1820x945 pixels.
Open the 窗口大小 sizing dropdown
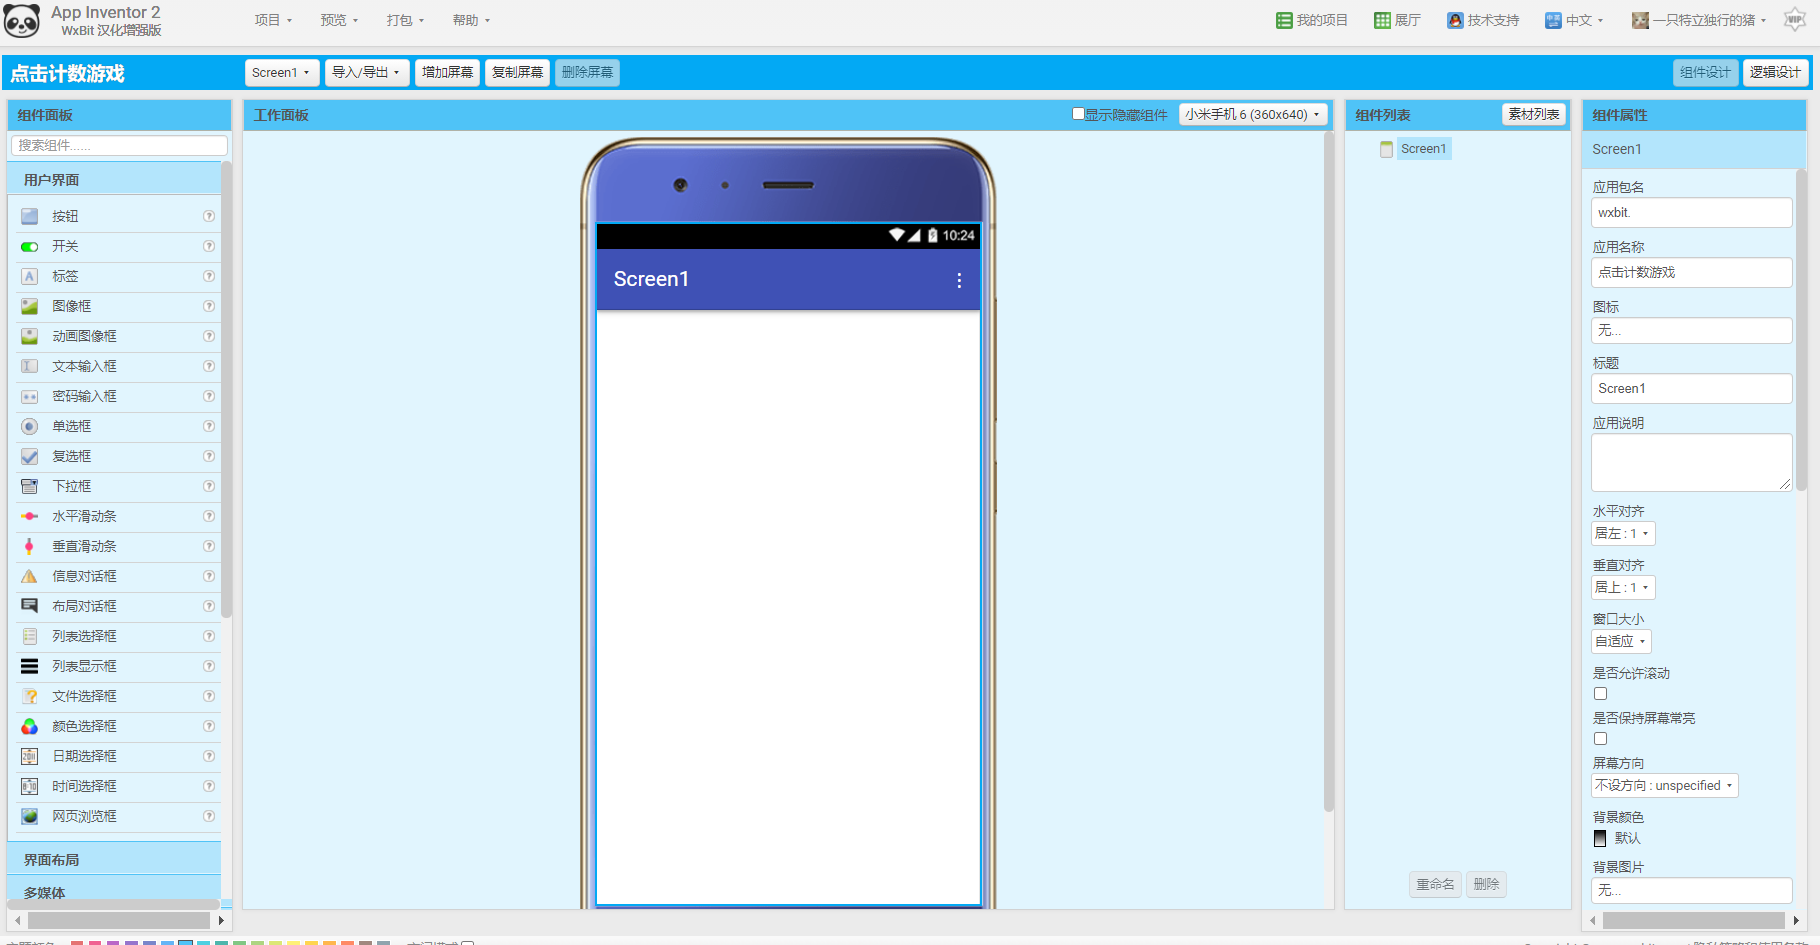tap(1620, 641)
